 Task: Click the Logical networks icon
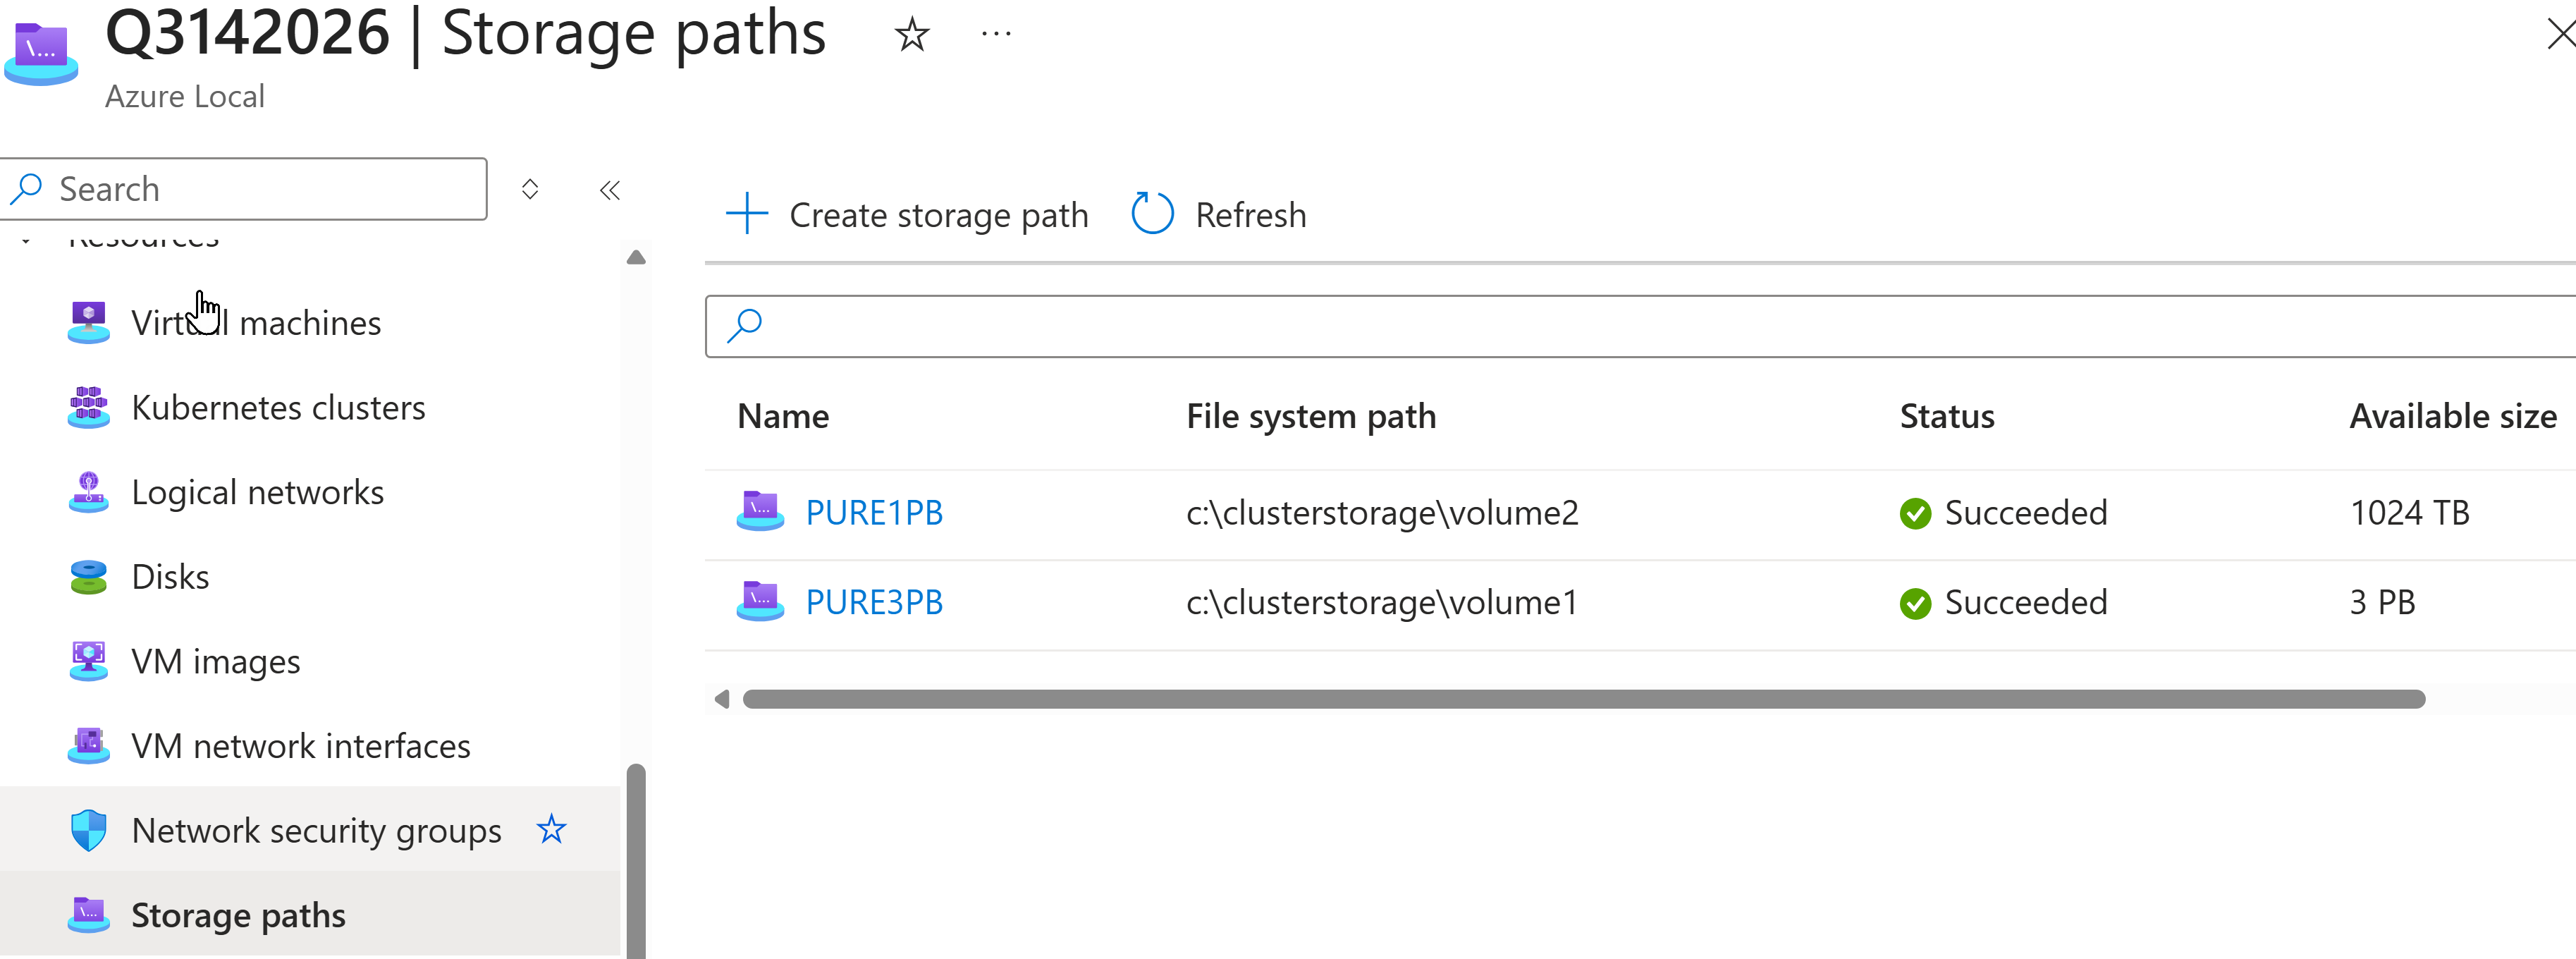88,492
